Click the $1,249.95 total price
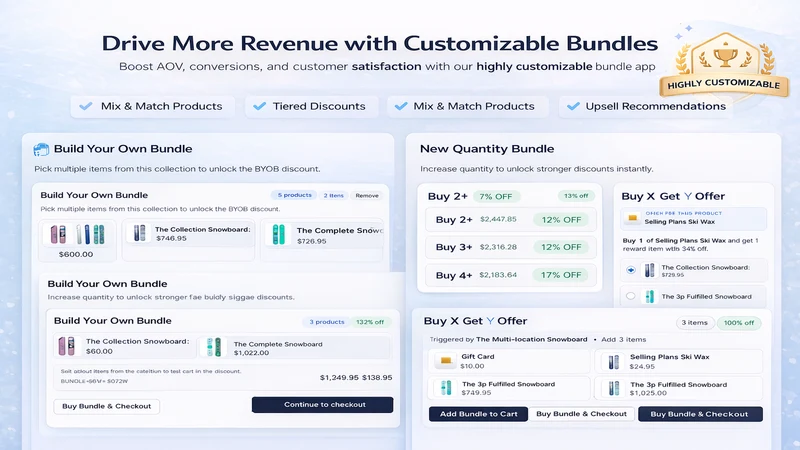The width and height of the screenshot is (800, 450). (339, 378)
